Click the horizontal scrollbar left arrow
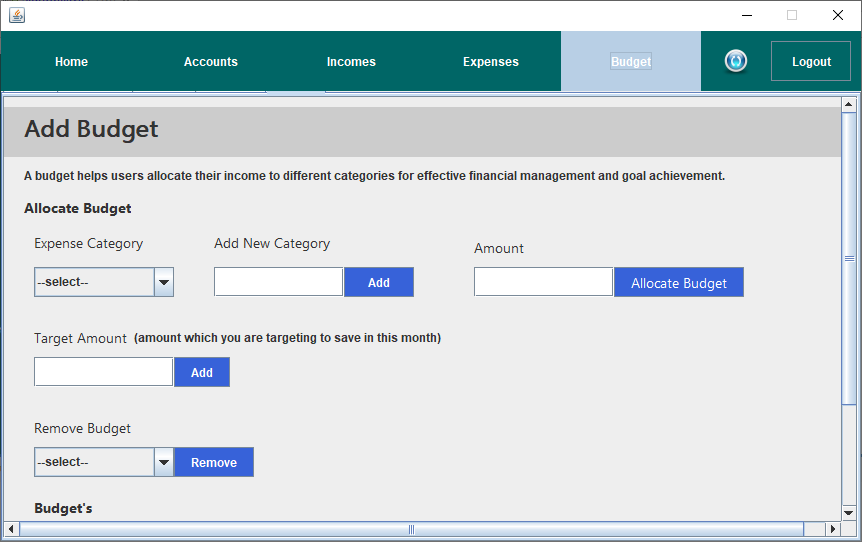The height and width of the screenshot is (542, 862). pyautogui.click(x=11, y=529)
